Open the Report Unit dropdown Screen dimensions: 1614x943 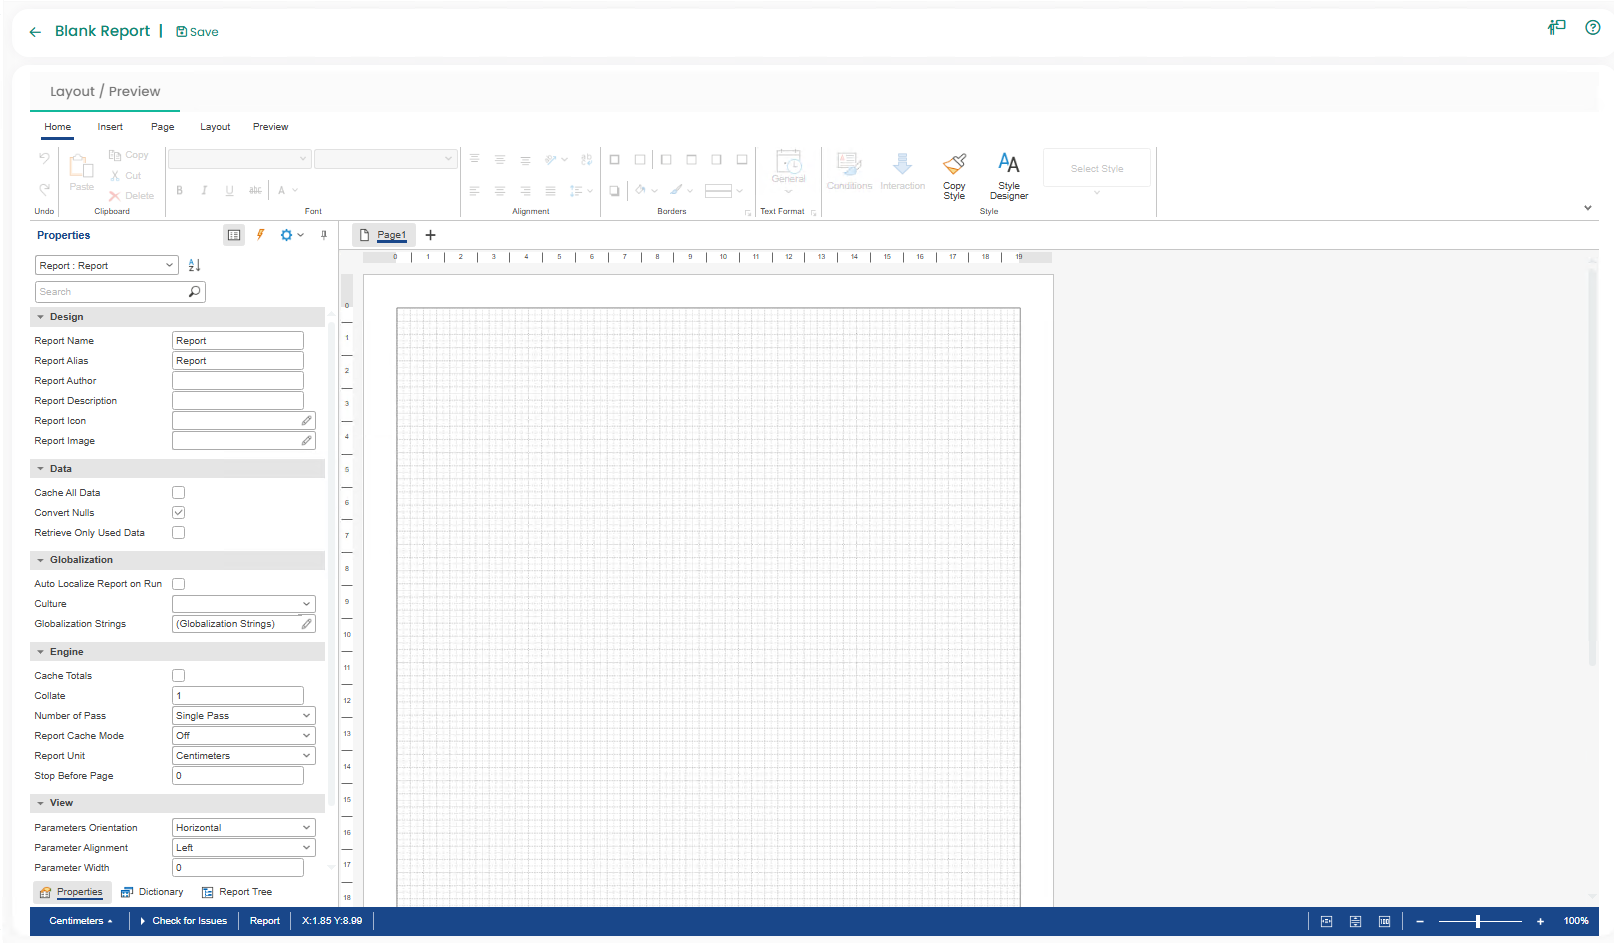click(x=243, y=756)
